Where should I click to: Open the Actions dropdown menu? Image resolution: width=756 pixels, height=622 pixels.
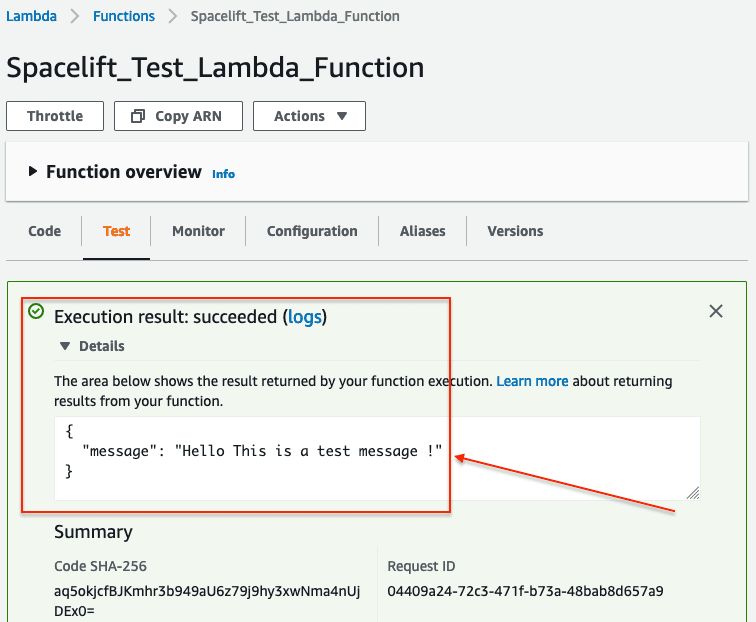coord(310,116)
